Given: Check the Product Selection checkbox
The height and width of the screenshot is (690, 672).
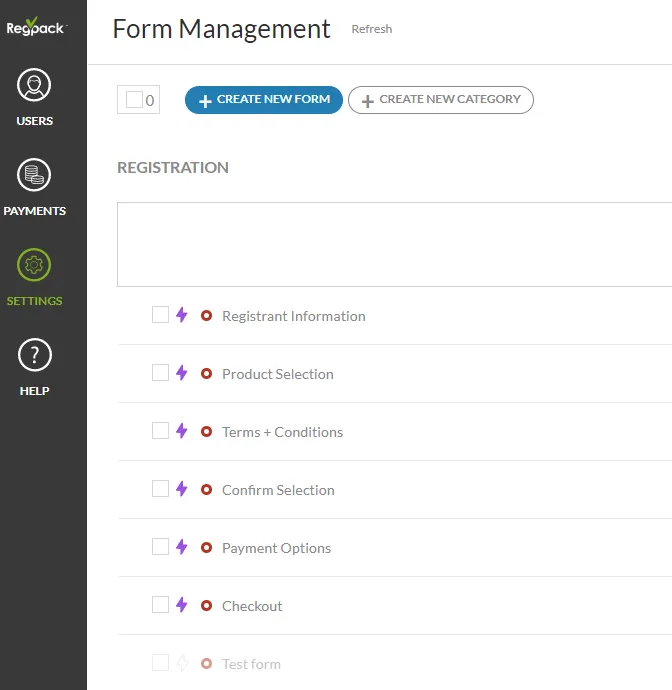Looking at the screenshot, I should click(x=160, y=373).
